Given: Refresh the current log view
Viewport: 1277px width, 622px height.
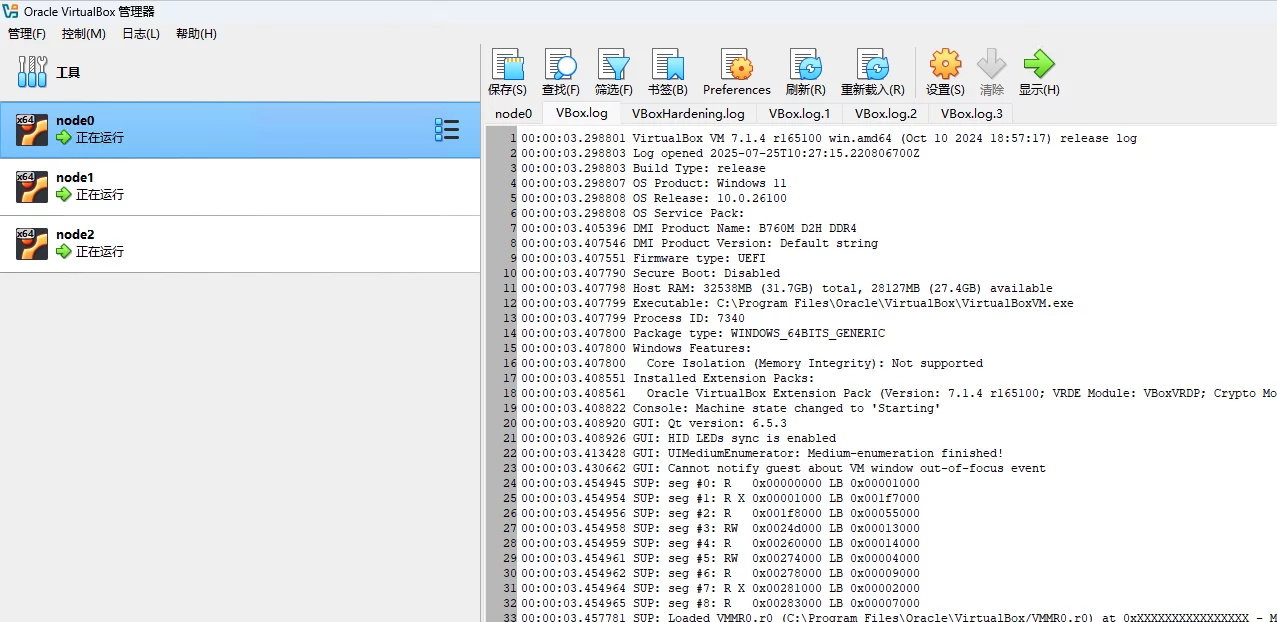Looking at the screenshot, I should pyautogui.click(x=805, y=70).
